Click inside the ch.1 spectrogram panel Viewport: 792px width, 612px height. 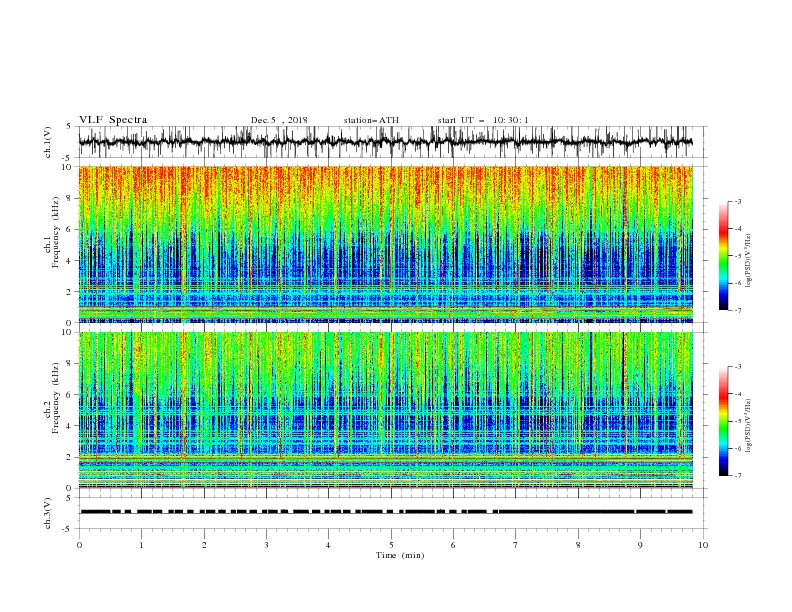pos(386,244)
